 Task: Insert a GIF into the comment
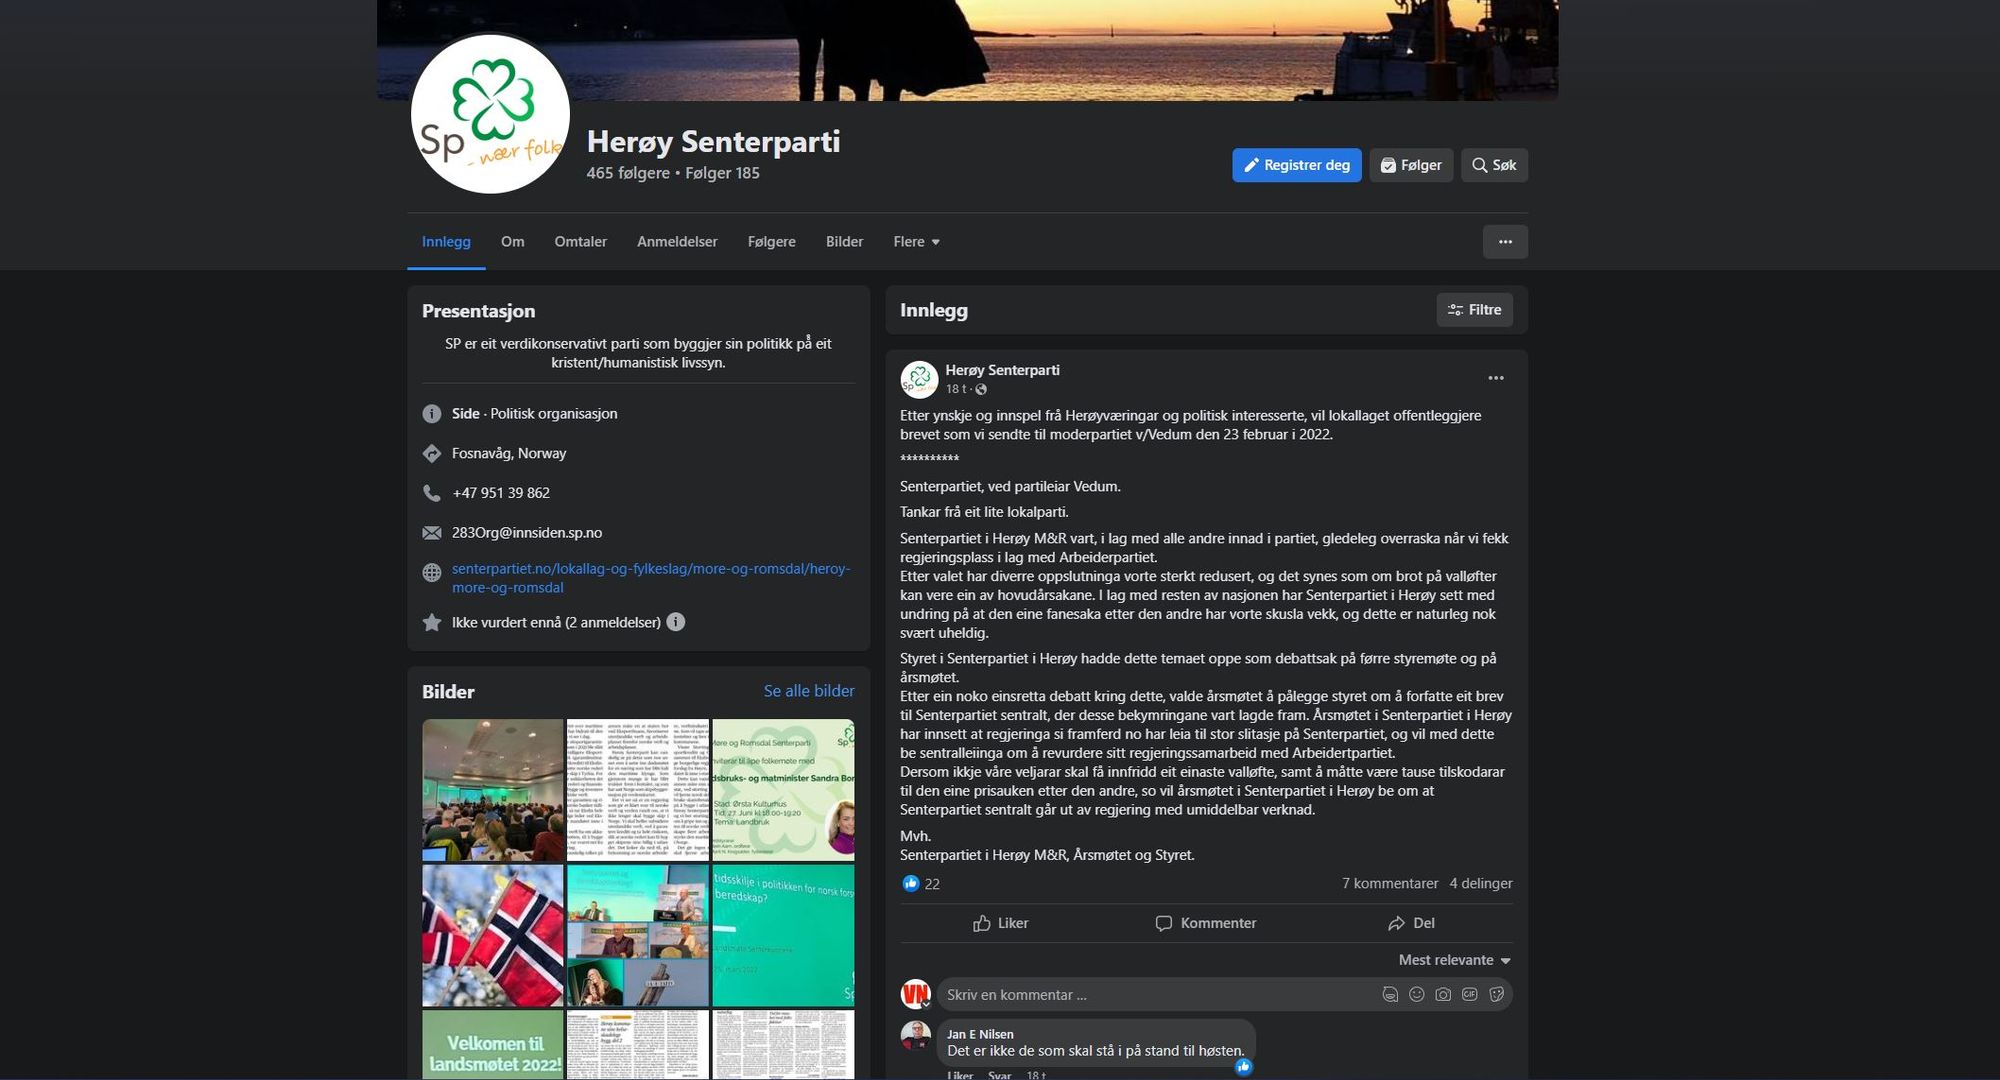tap(1470, 994)
